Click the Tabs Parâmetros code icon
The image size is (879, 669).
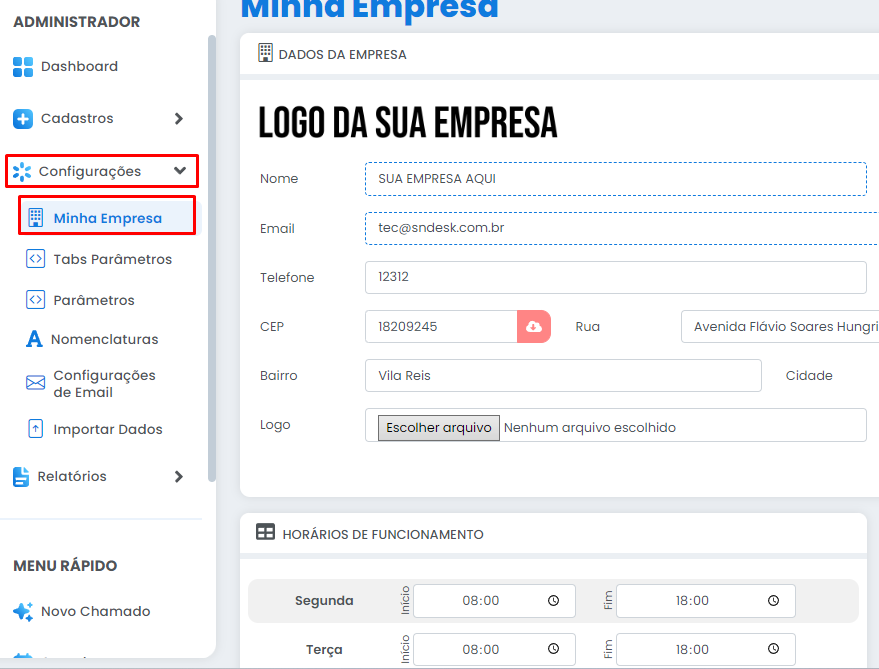point(36,259)
